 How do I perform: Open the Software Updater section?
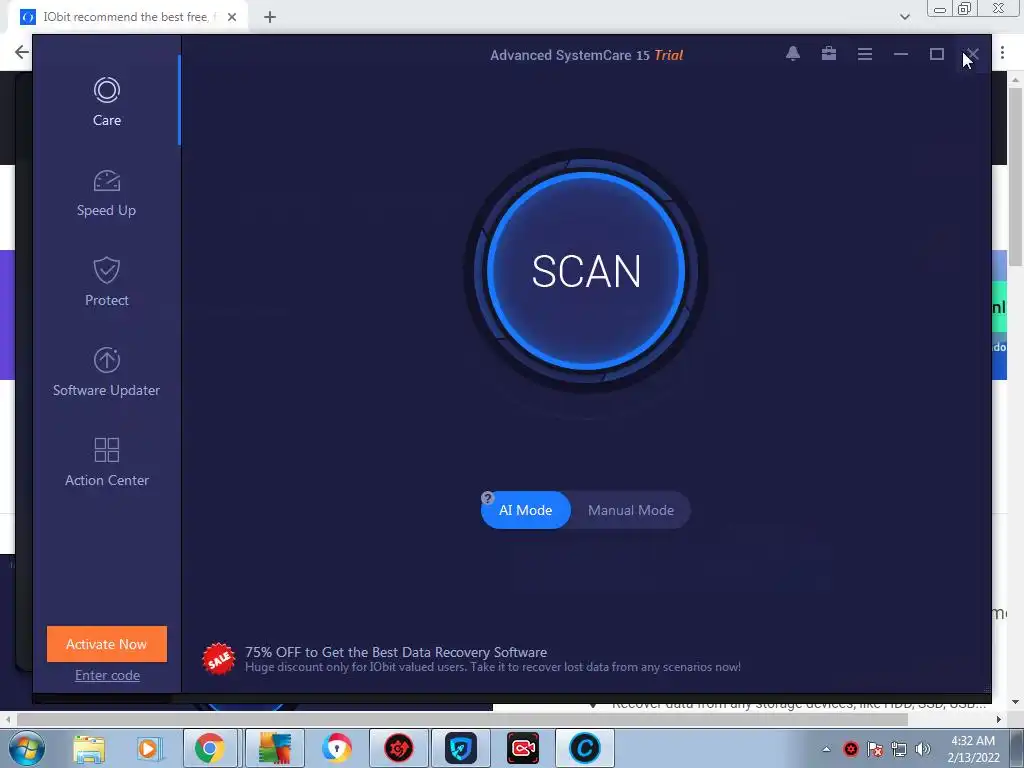tap(106, 372)
